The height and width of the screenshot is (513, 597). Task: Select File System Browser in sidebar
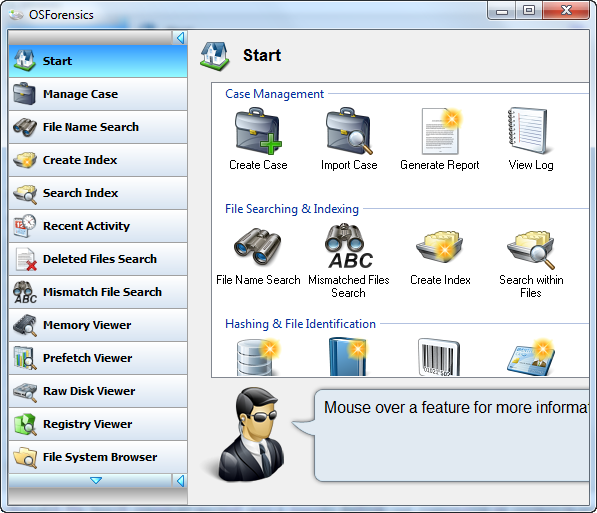98,457
